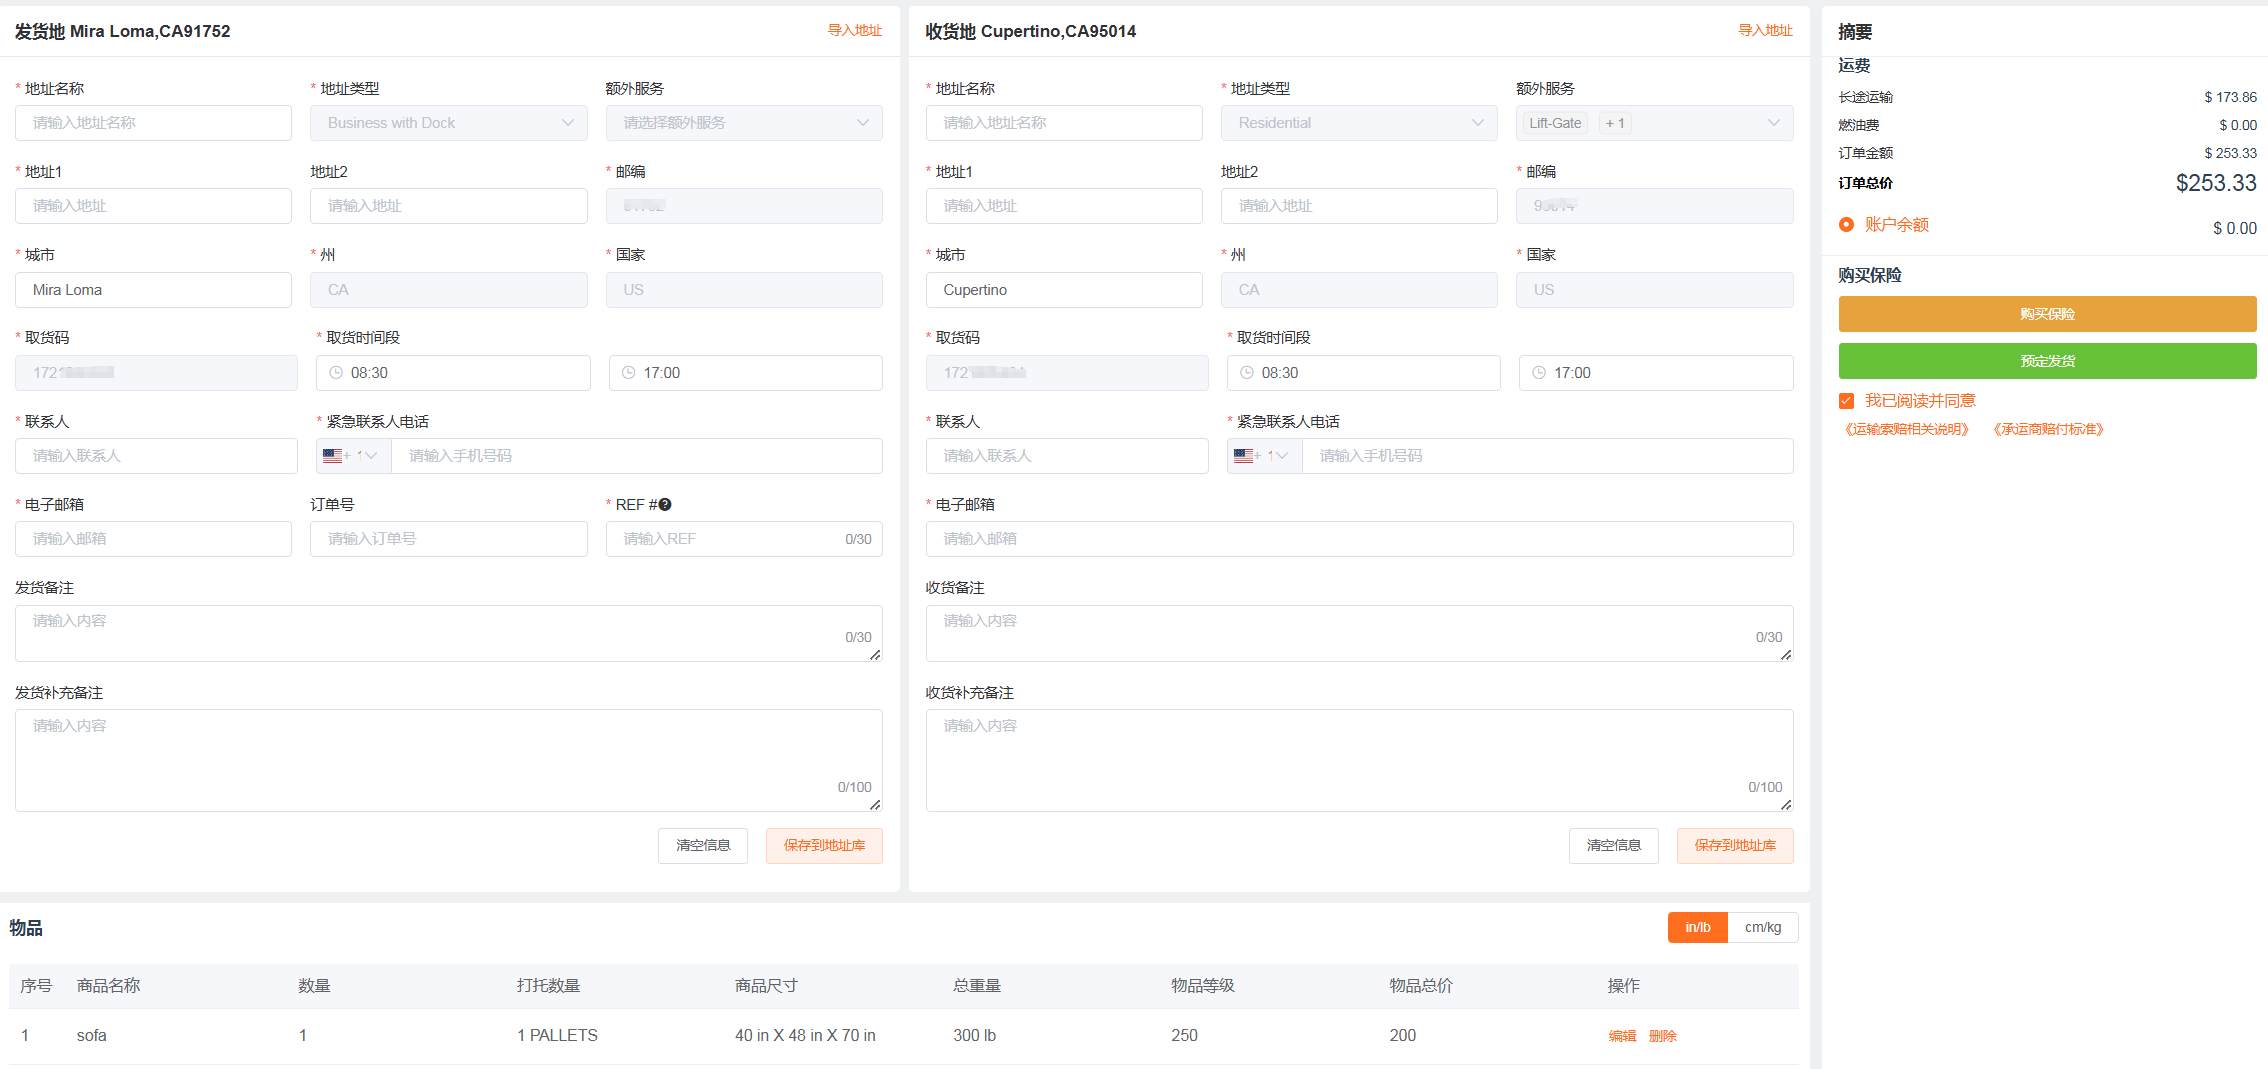The image size is (2268, 1069).
Task: Click the 发货备注 text area
Action: (x=449, y=633)
